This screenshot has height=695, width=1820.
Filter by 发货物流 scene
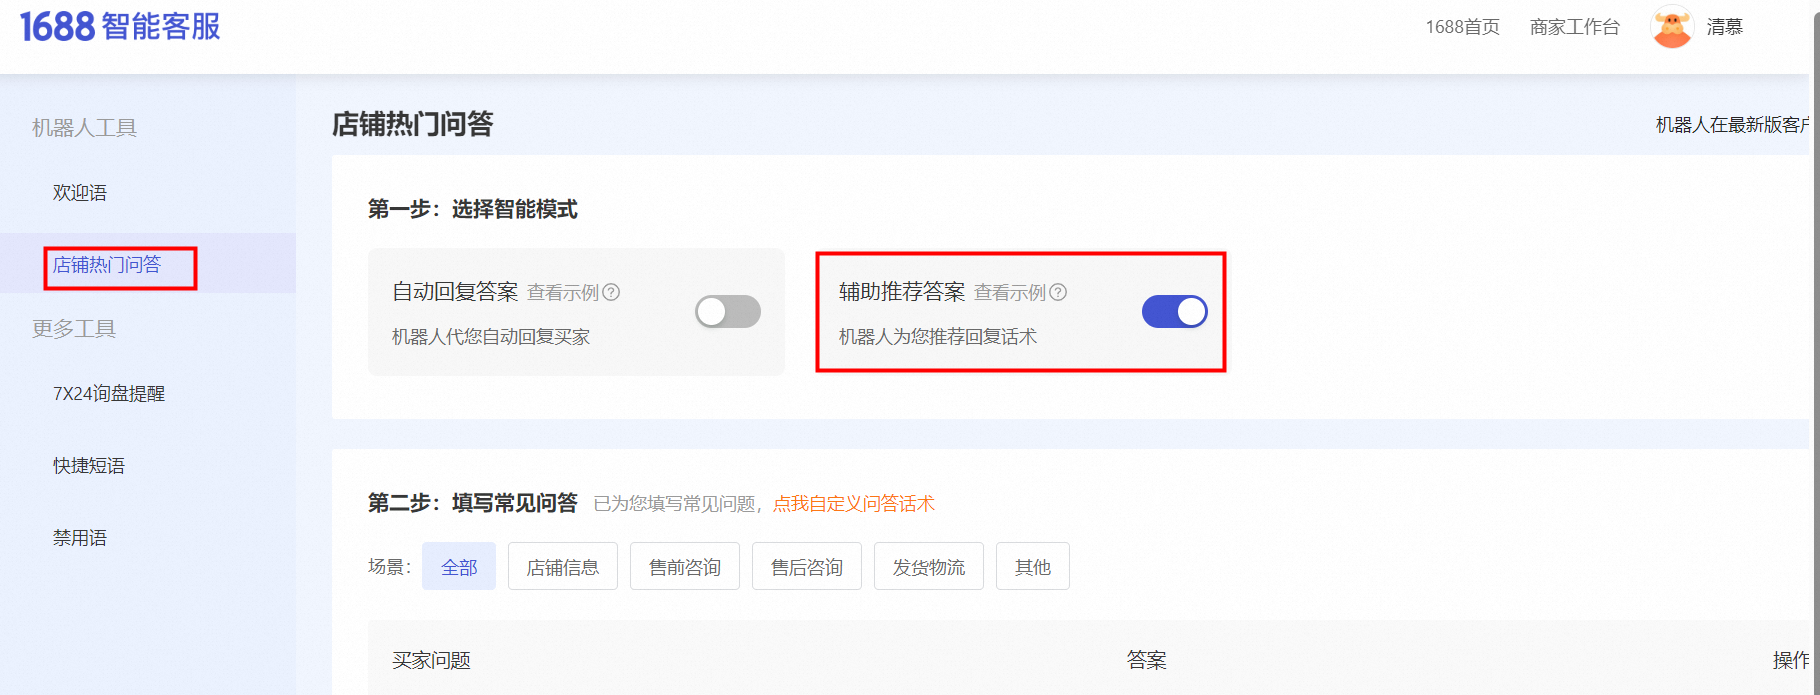pyautogui.click(x=929, y=567)
